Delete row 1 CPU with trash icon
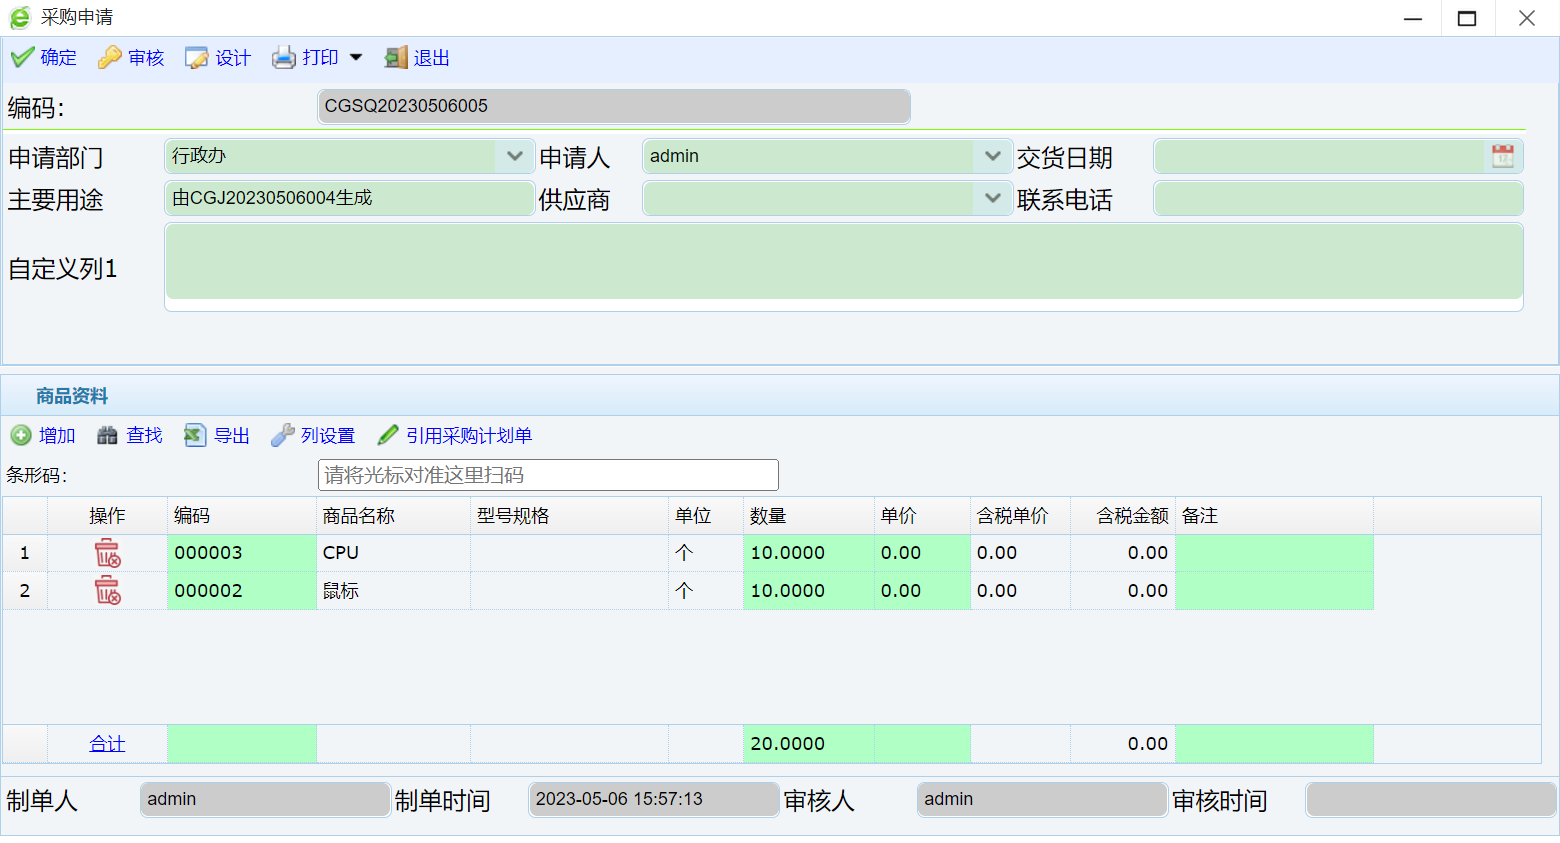Screen dimensions: 1560x843 pyautogui.click(x=107, y=553)
